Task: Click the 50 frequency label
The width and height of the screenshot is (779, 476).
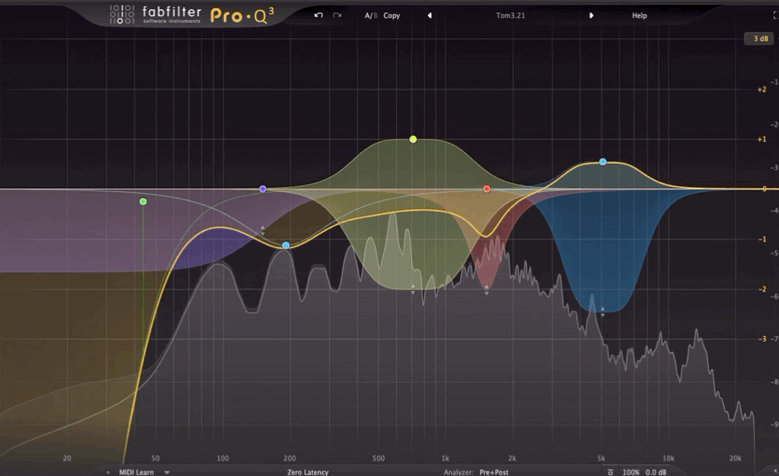Action: tap(156, 458)
